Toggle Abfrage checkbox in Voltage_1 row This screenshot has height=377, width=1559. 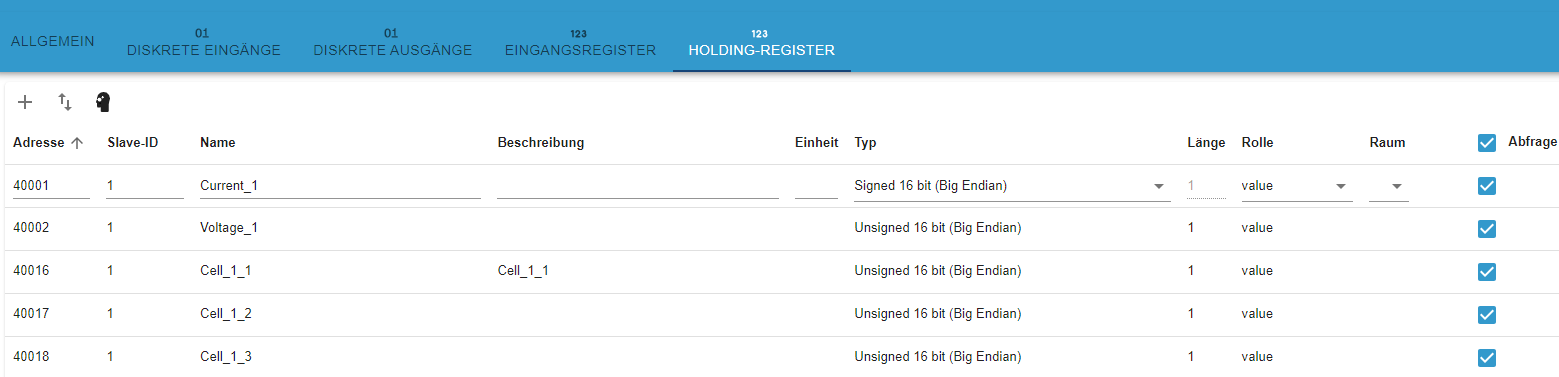click(1487, 229)
